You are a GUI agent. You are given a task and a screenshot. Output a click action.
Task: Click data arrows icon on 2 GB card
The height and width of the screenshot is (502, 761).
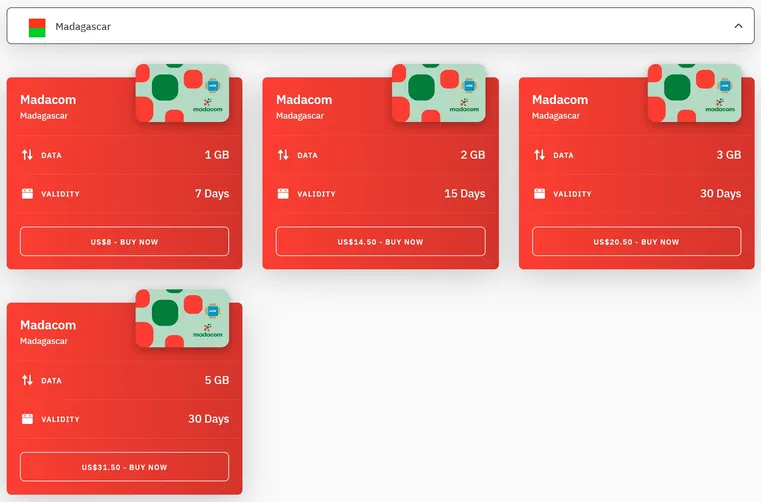point(283,155)
